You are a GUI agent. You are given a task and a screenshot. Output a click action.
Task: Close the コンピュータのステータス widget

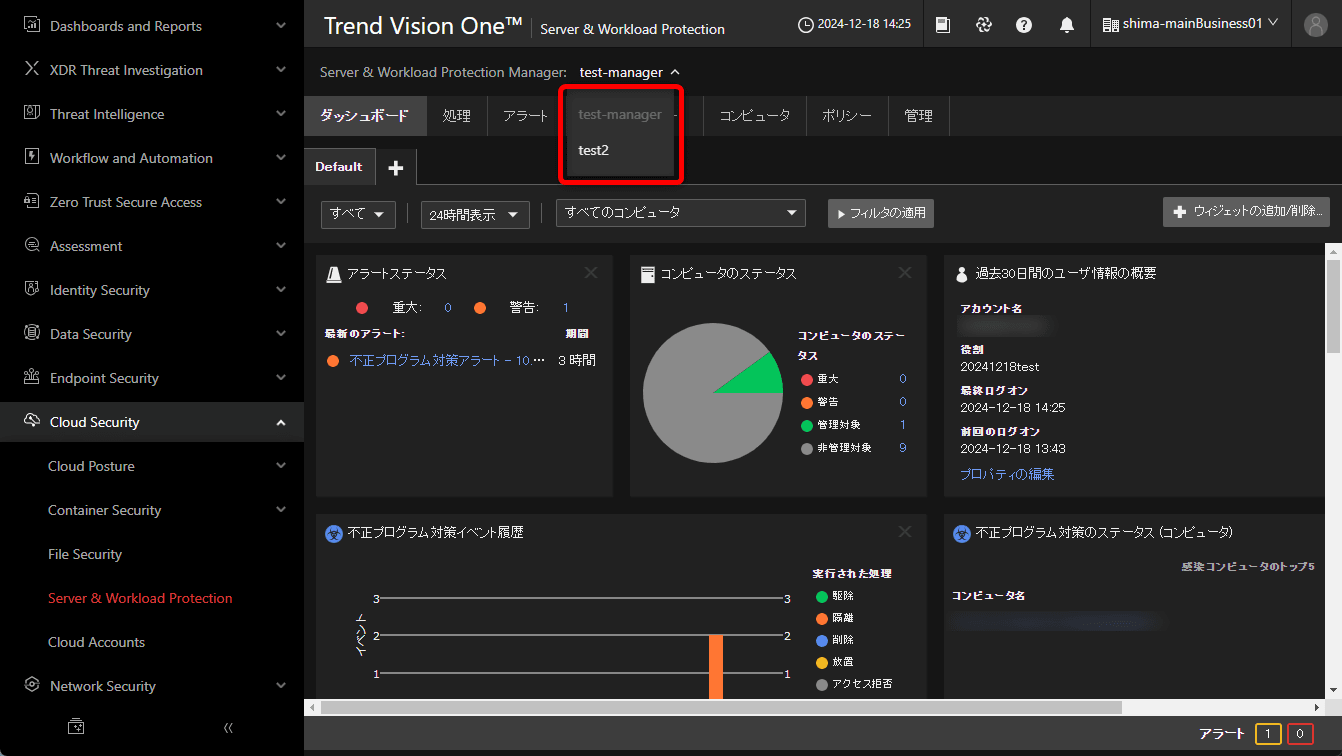[x=905, y=273]
